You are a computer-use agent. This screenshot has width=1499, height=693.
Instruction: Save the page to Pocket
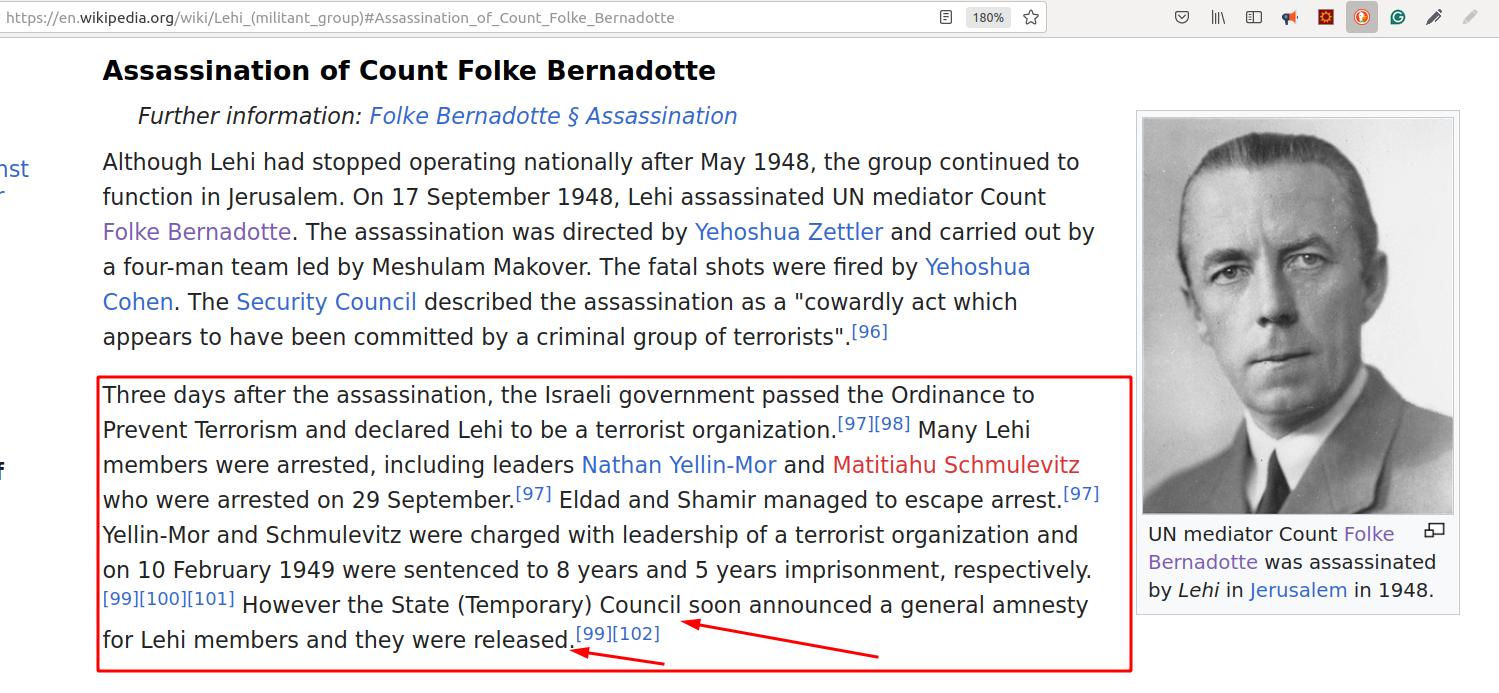pyautogui.click(x=1182, y=17)
